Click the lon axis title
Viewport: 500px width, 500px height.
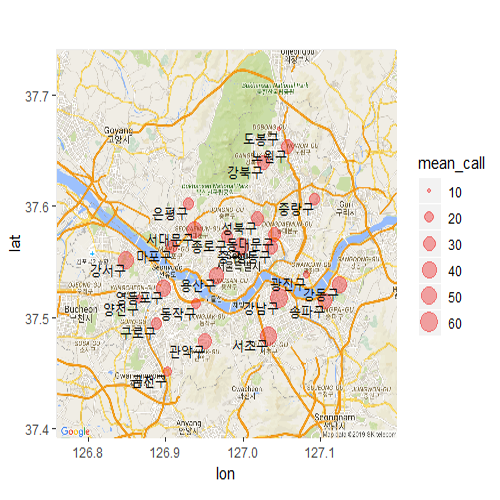[x=225, y=474]
